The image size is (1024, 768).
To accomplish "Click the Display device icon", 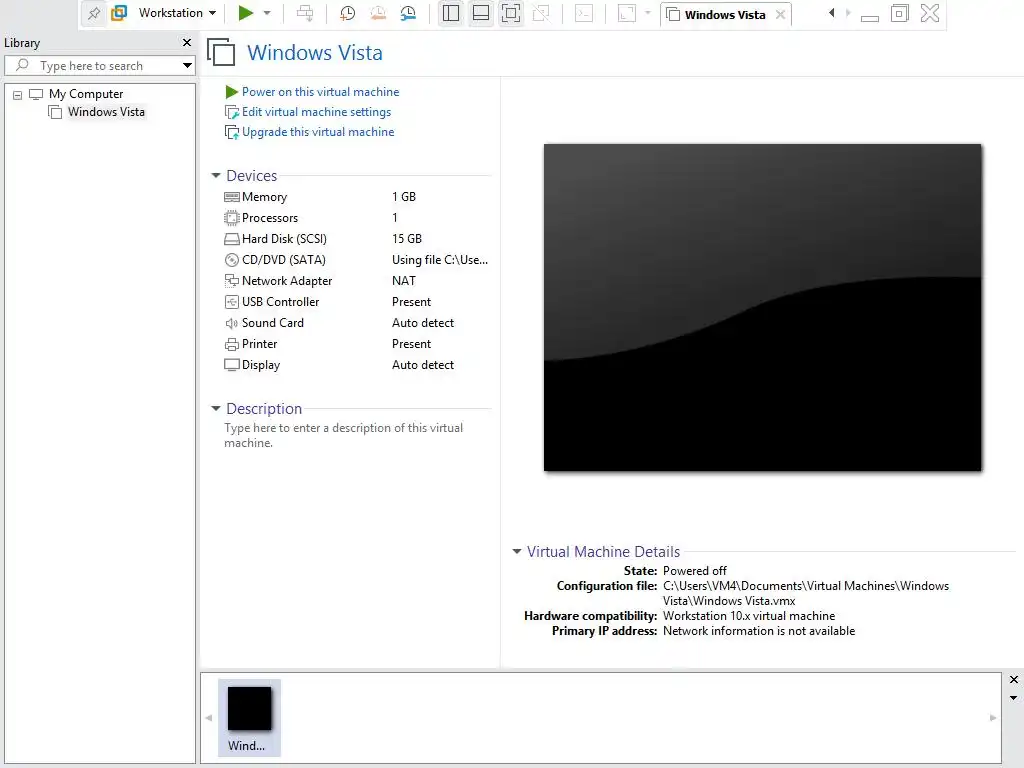I will click(231, 365).
